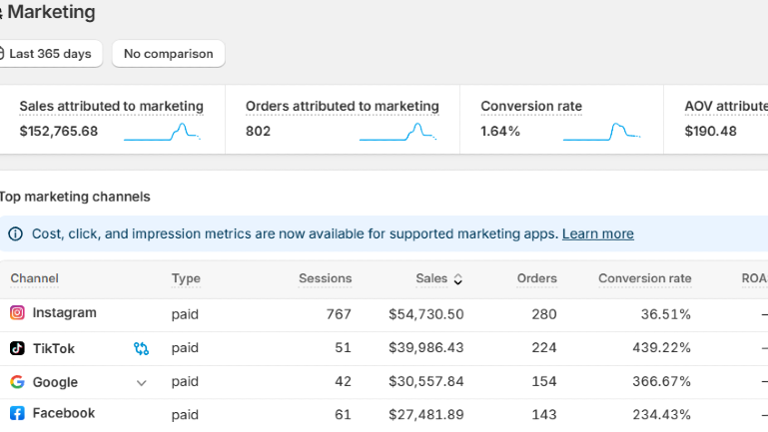Open the Last 365 days date picker
The image size is (768, 432).
click(x=49, y=54)
